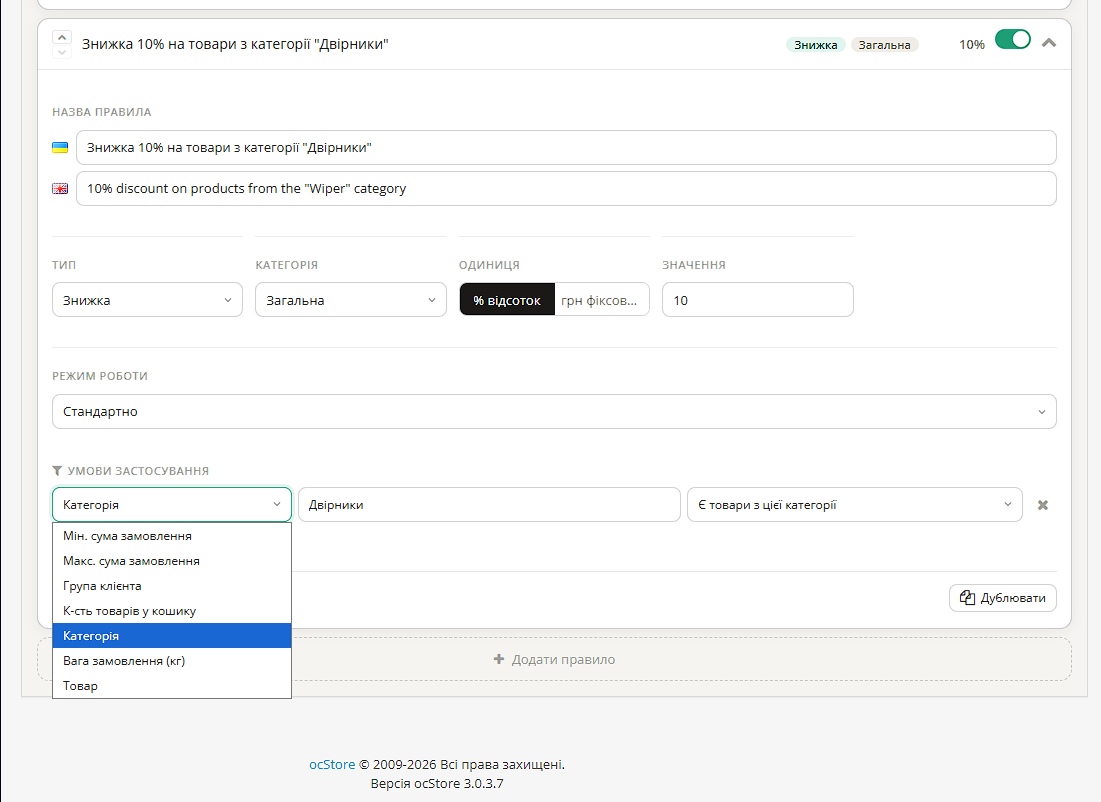Move rule up with the up arrow

pos(62,37)
